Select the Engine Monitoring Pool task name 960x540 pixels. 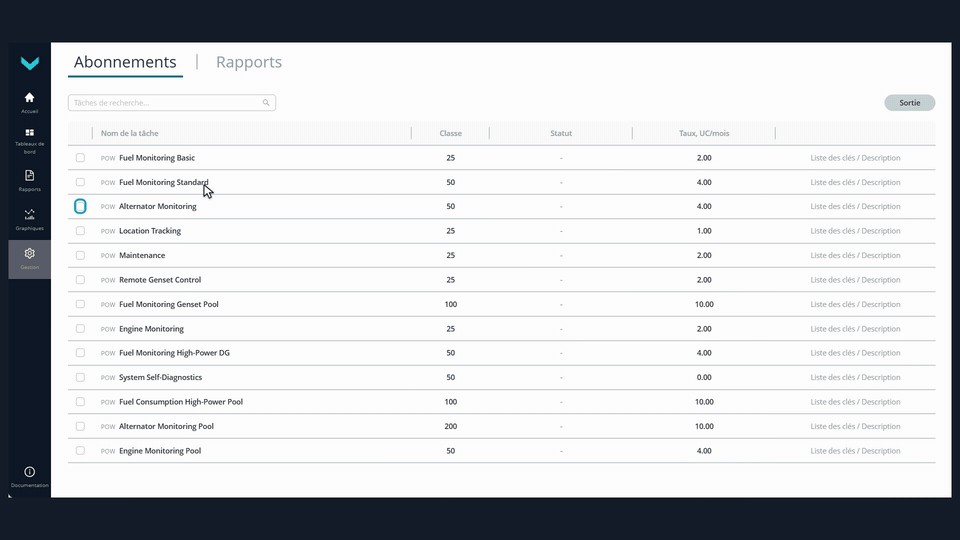pyautogui.click(x=160, y=451)
